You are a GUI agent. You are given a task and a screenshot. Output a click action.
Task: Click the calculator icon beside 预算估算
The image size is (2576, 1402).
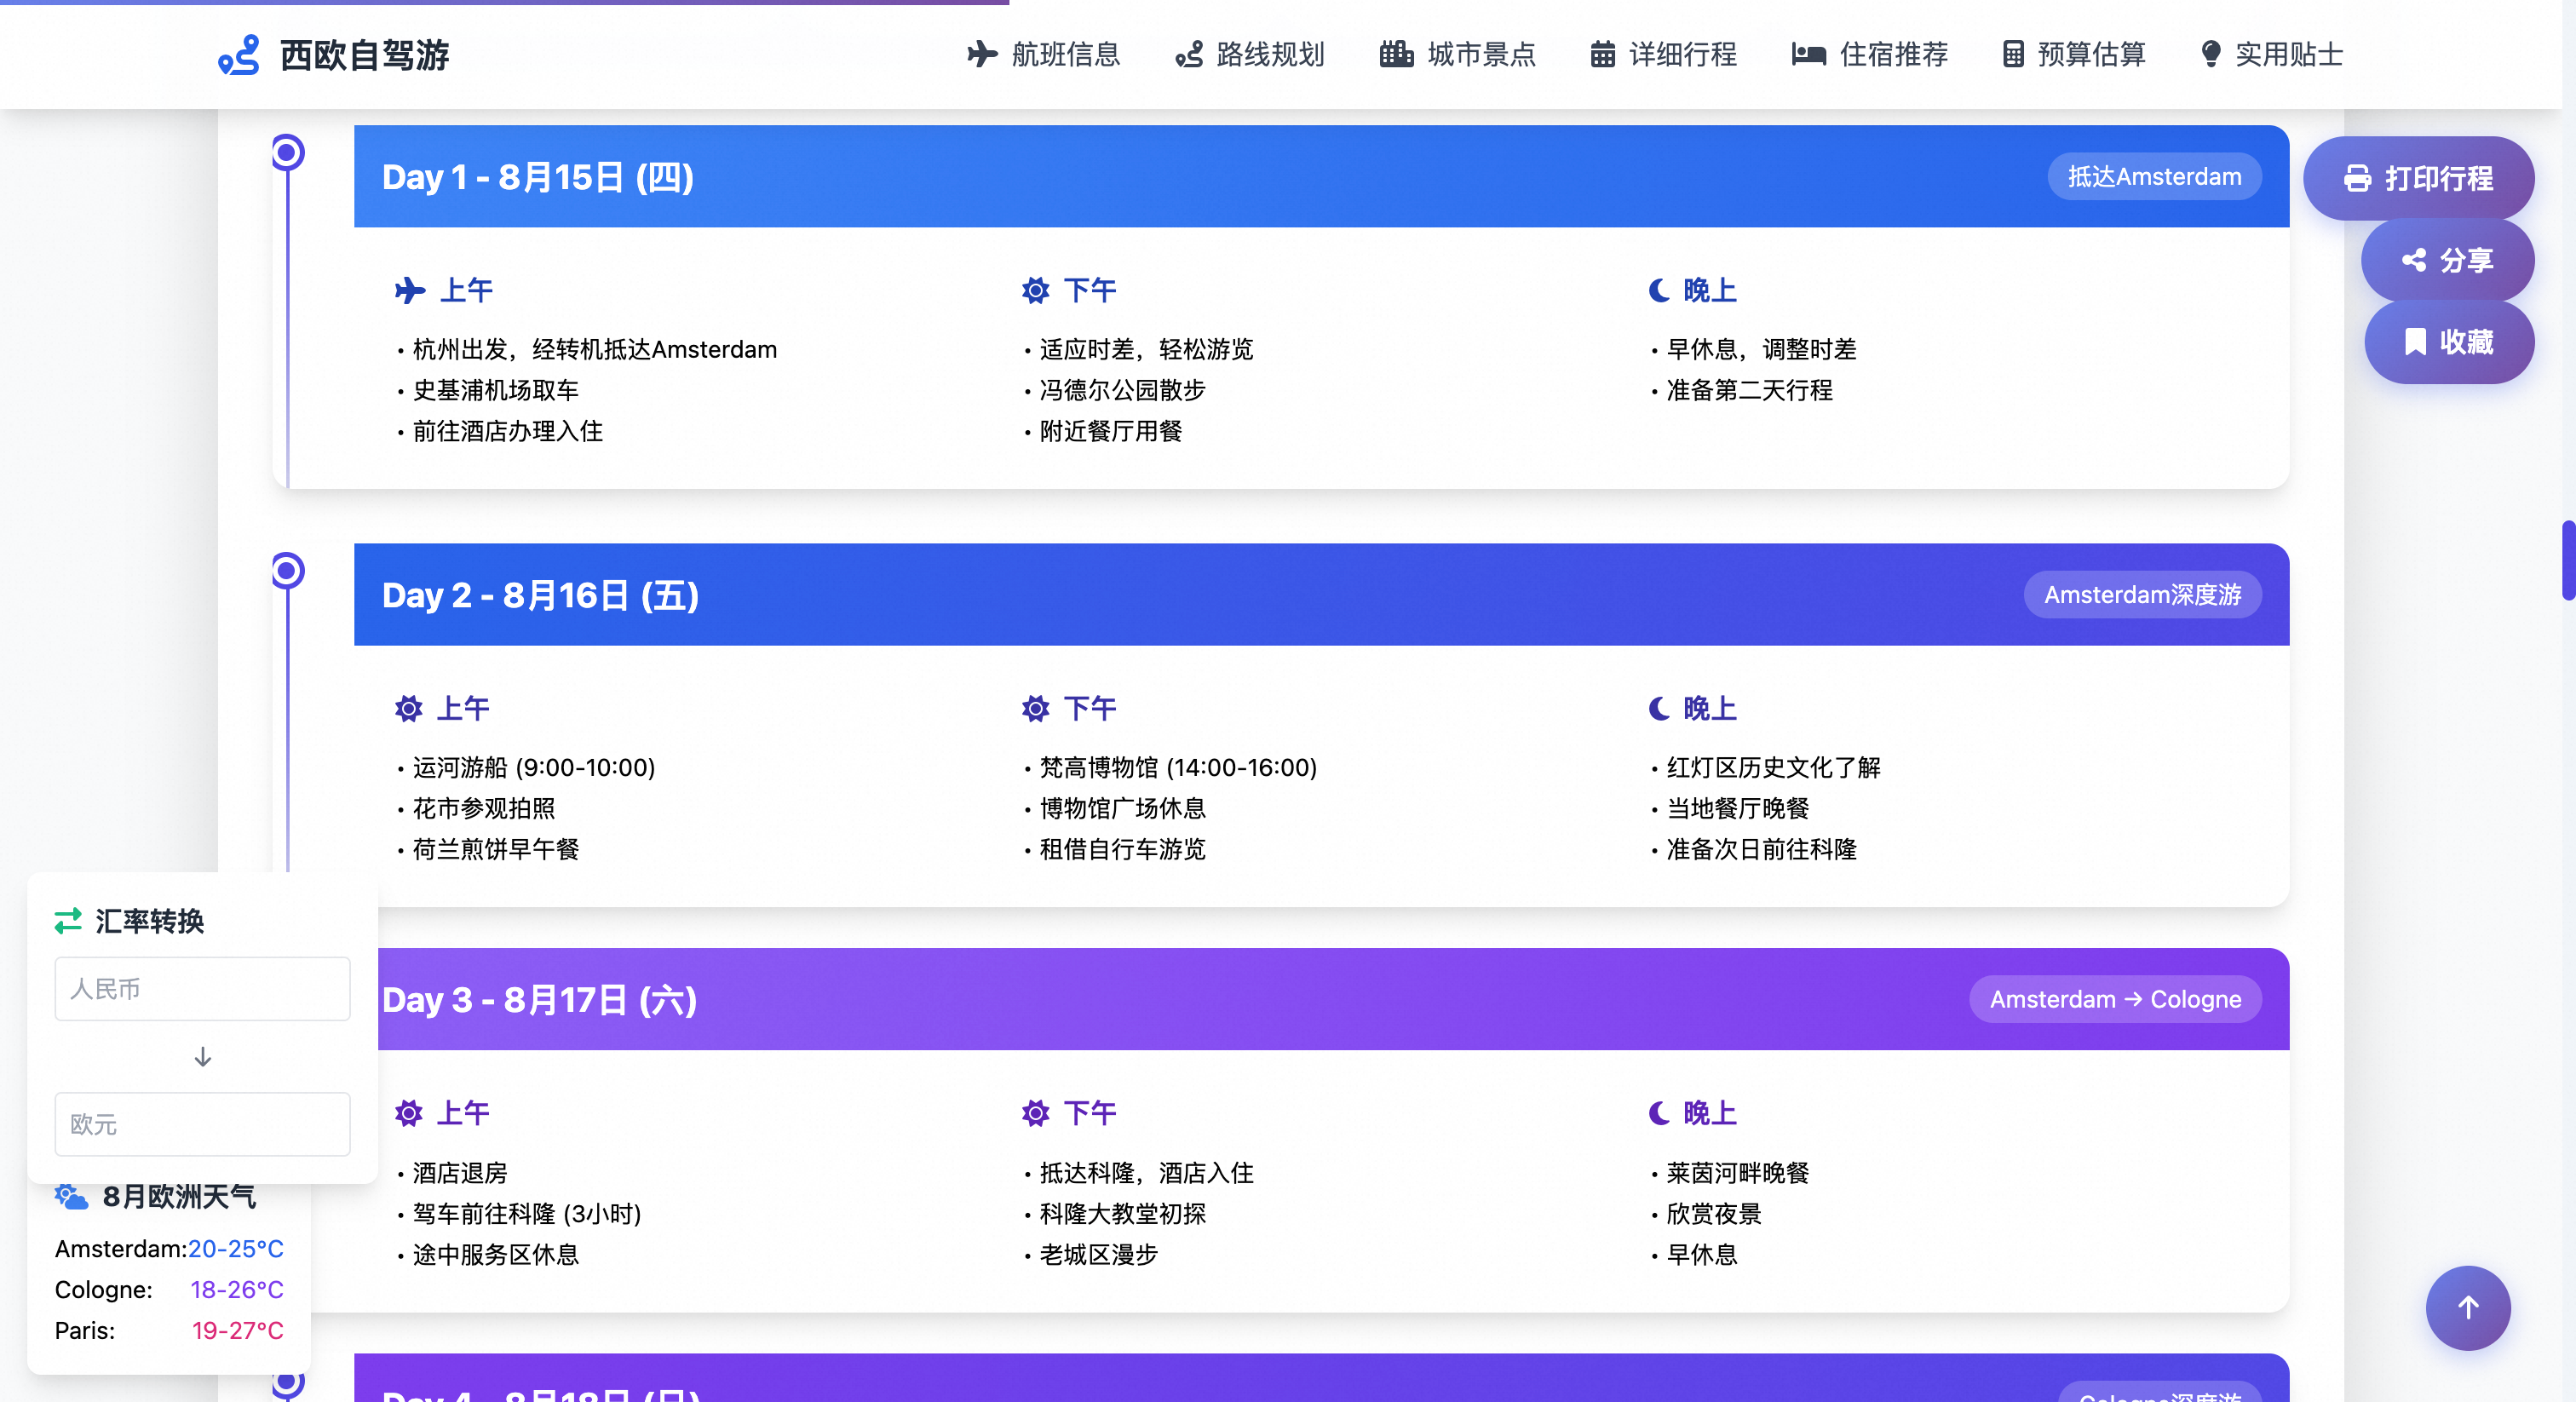tap(2013, 54)
